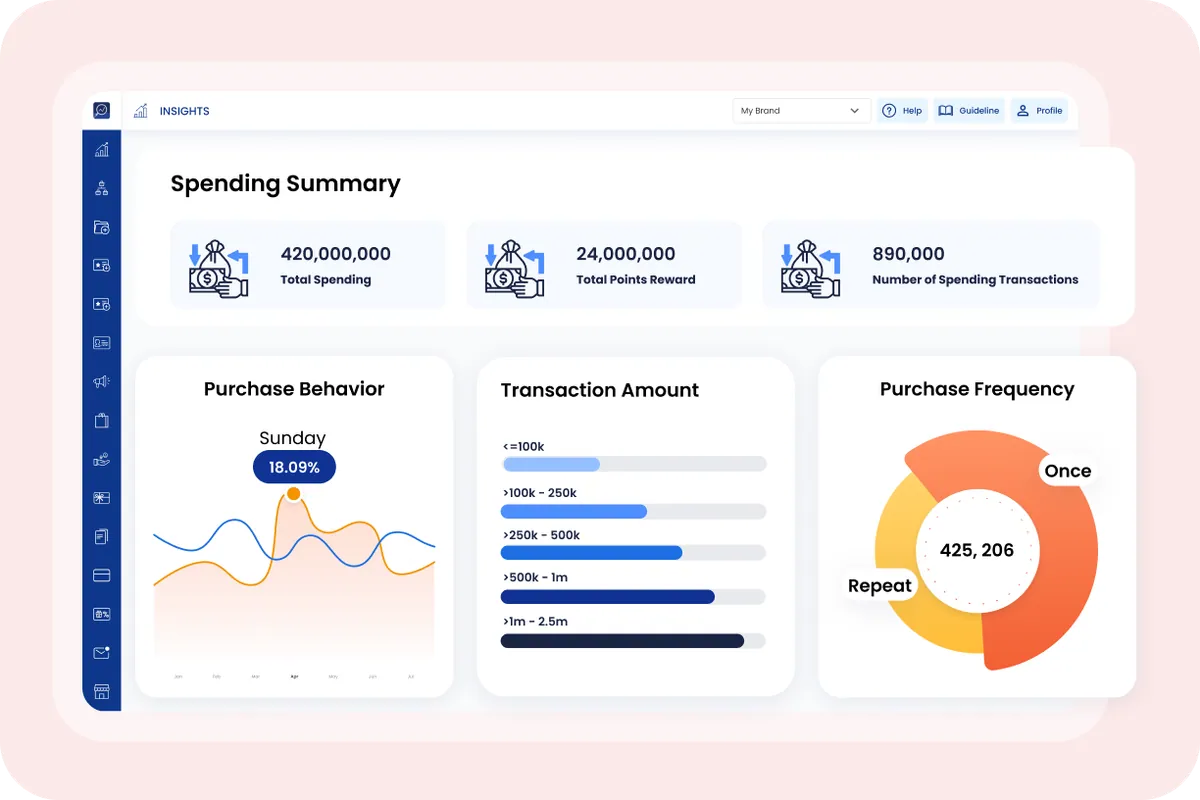Click the app logo in top-left corner

(101, 110)
